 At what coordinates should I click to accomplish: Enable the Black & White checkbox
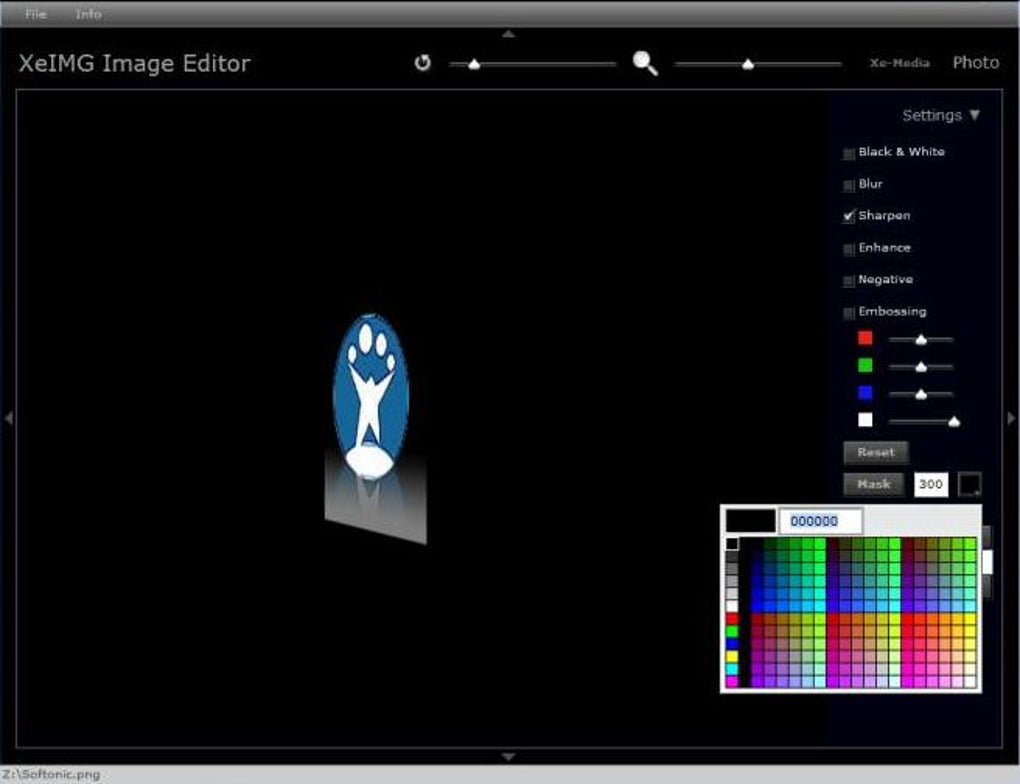click(849, 154)
